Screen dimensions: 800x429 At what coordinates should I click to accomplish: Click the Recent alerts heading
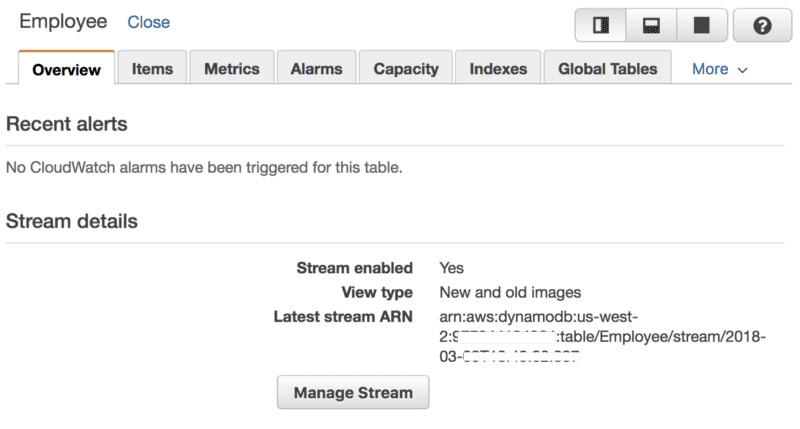click(67, 124)
